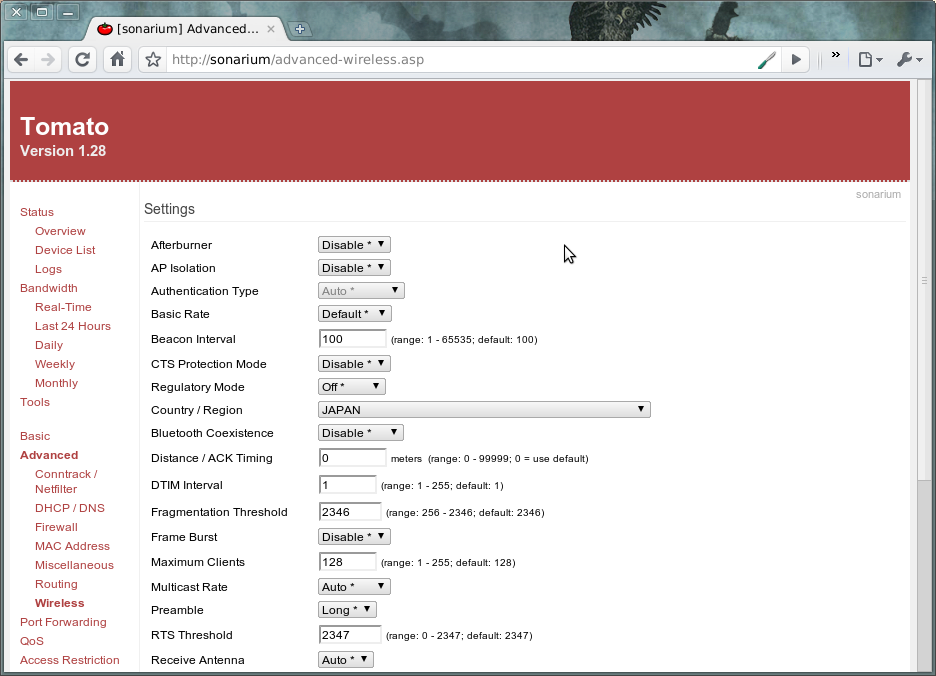Open the QoS section
Viewport: 936px width, 676px height.
pyautogui.click(x=32, y=641)
